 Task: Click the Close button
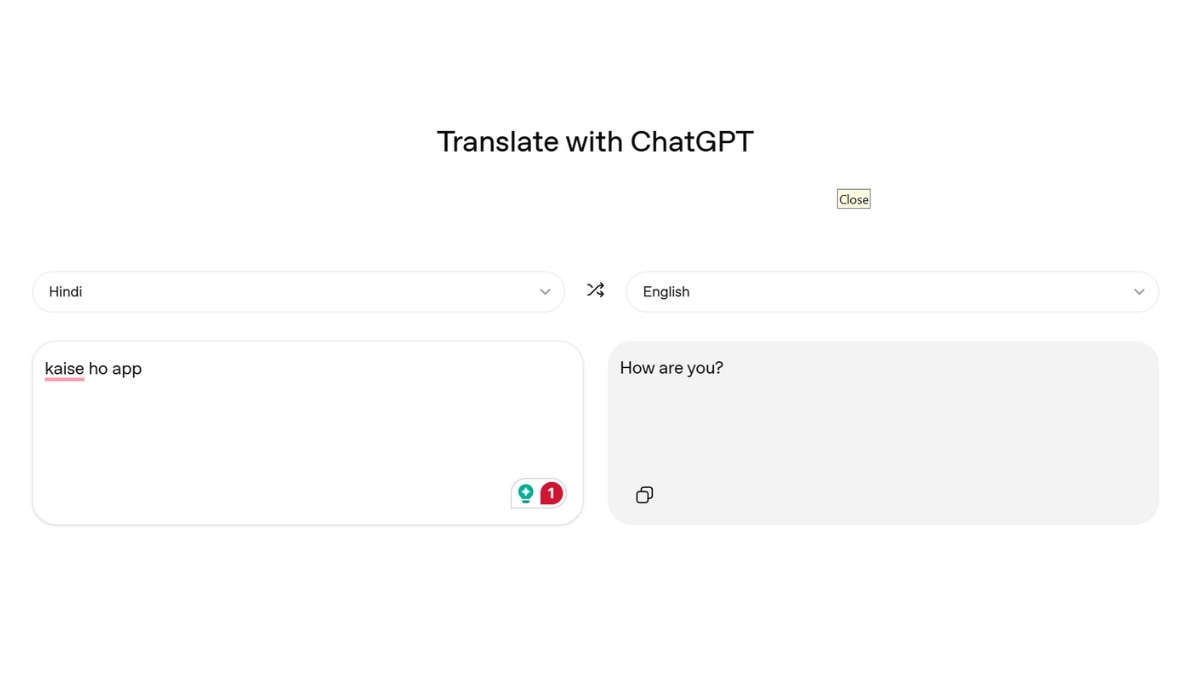click(x=853, y=198)
